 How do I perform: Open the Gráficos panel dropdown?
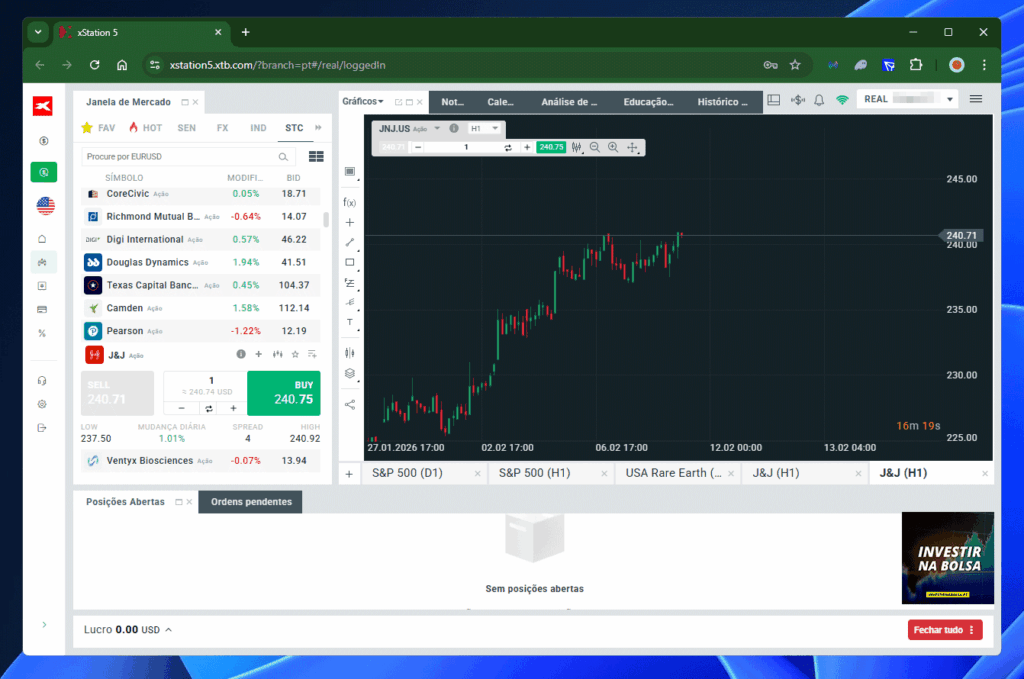coord(363,101)
